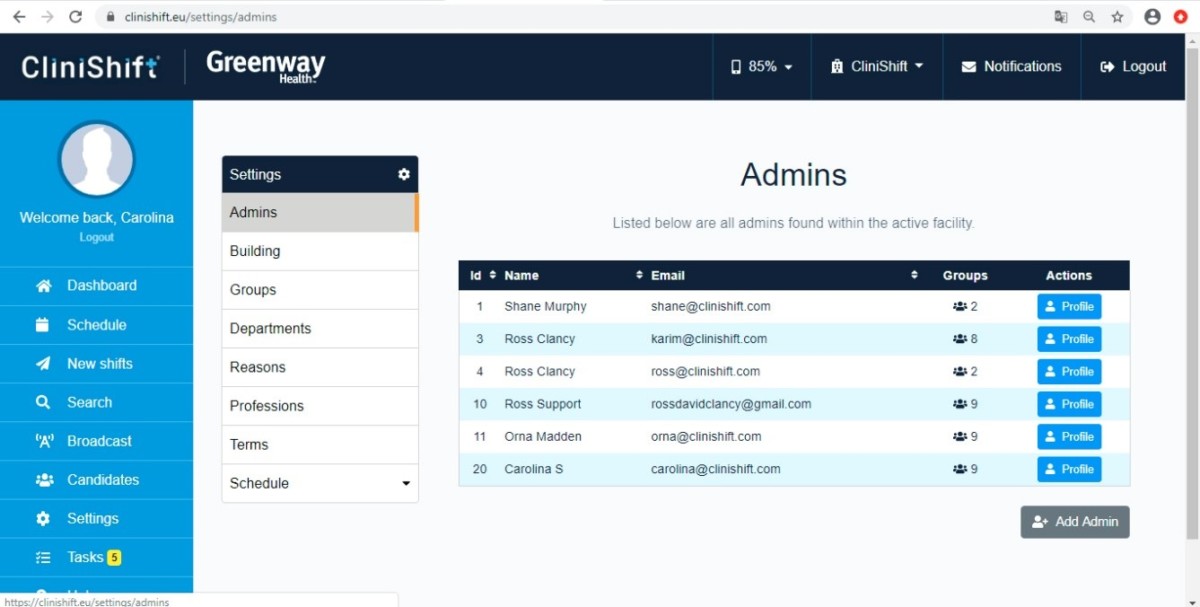
Task: Click the address bar URL field
Action: coord(570,17)
